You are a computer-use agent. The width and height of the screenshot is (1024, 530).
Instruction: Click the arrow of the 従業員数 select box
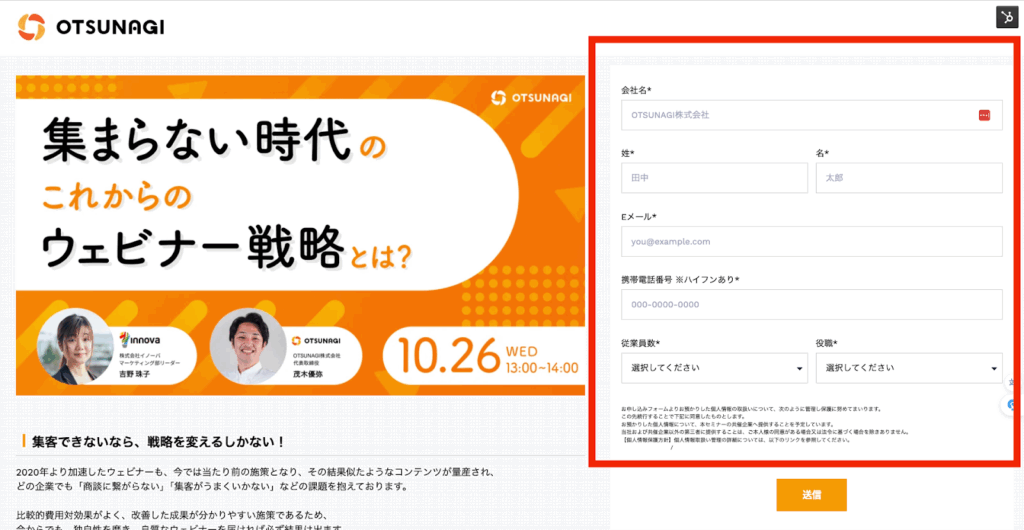(x=799, y=369)
